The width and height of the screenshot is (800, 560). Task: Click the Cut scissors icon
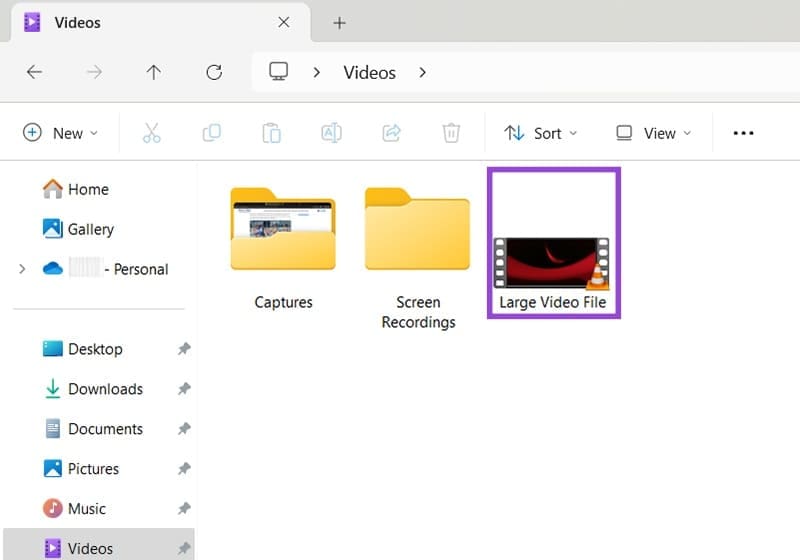[x=152, y=133]
